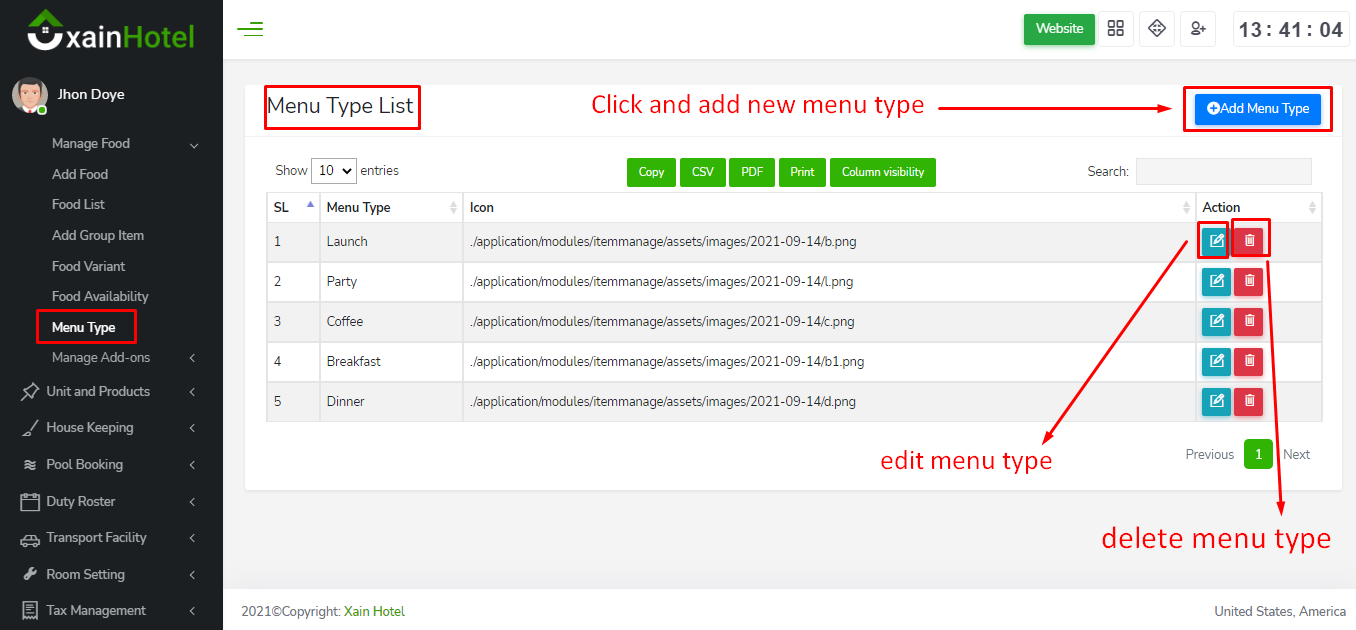The image size is (1356, 630).
Task: Expand the House Keeping sidebar section
Action: click(90, 428)
